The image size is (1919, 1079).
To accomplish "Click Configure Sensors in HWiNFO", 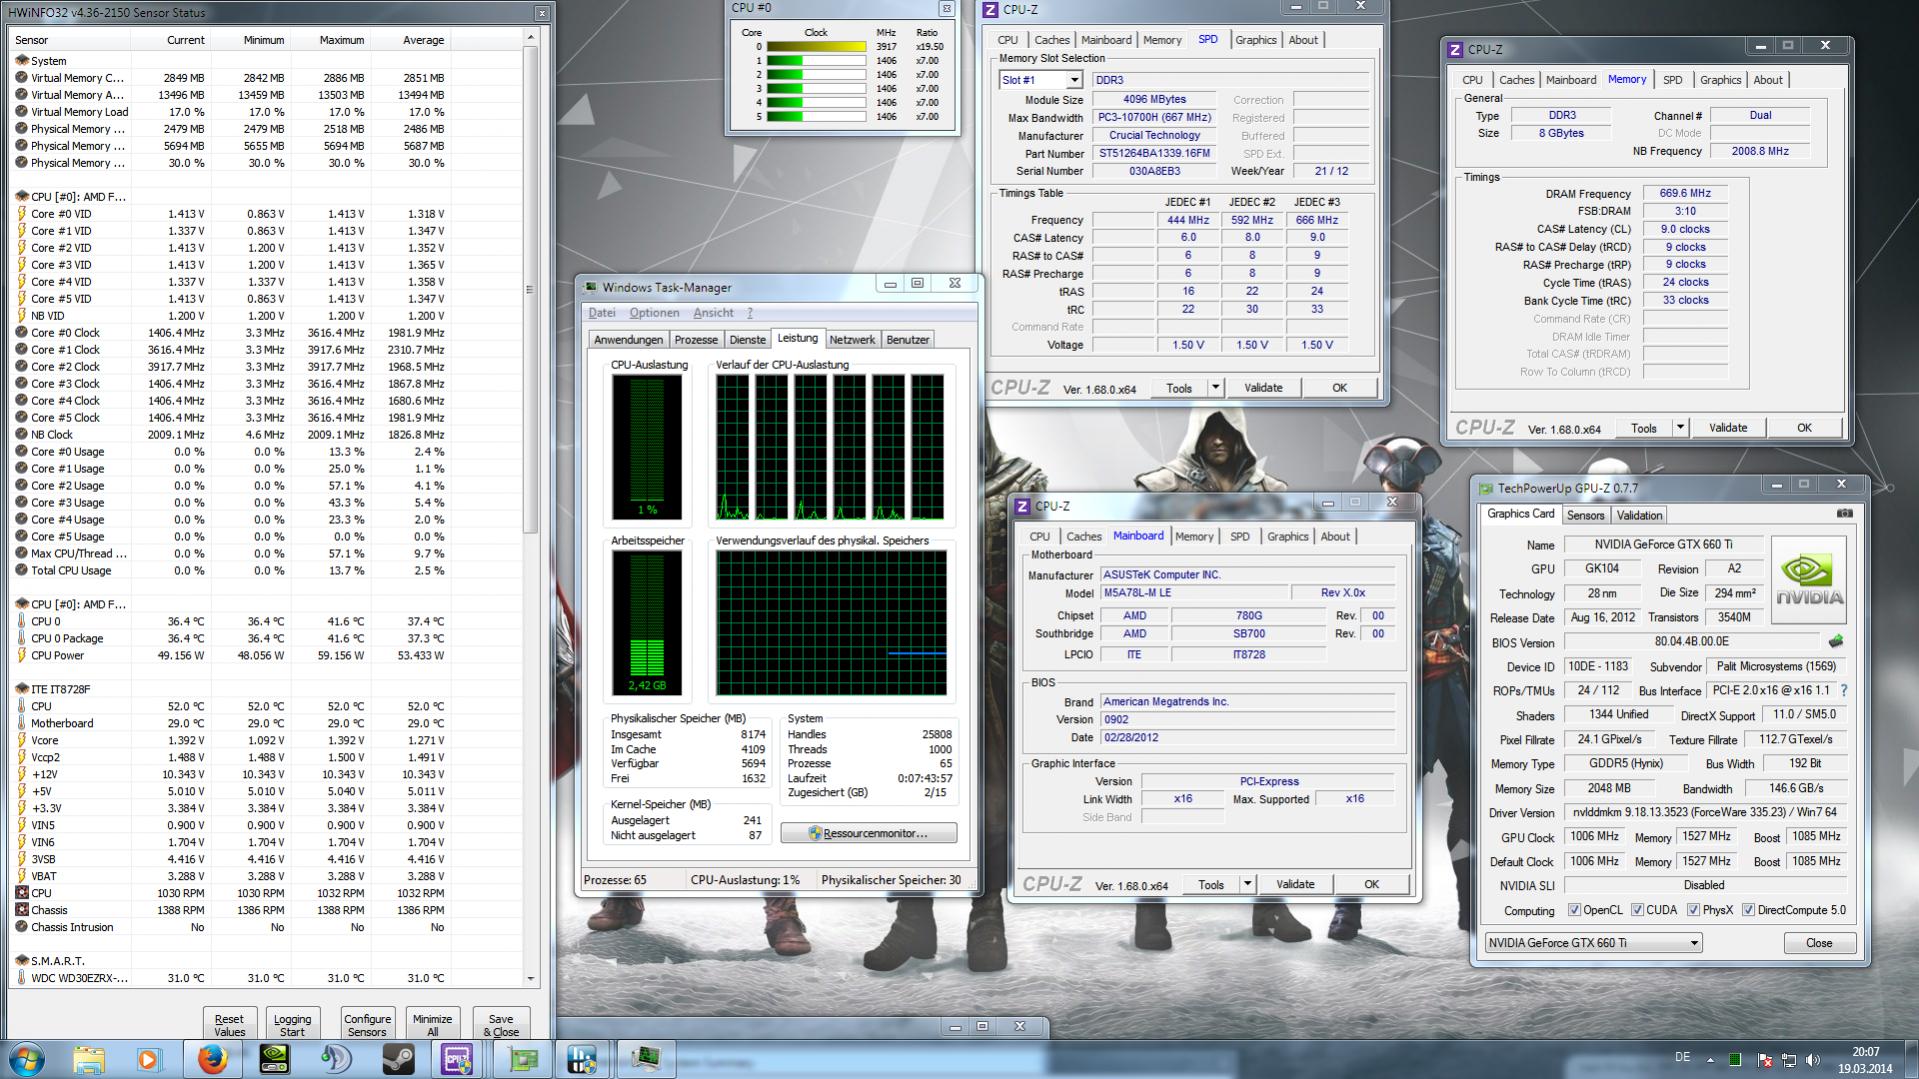I will [367, 1025].
